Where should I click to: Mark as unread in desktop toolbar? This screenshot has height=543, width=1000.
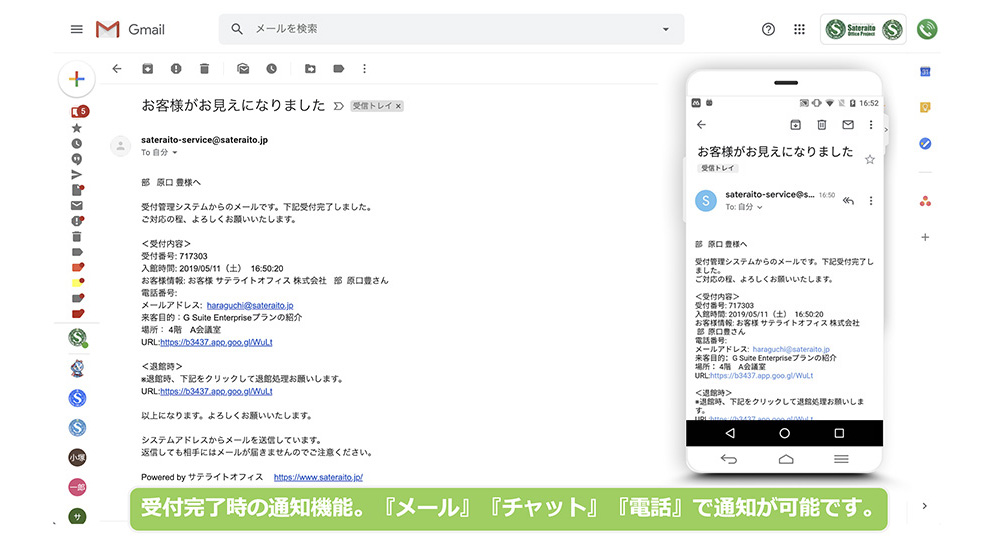243,69
